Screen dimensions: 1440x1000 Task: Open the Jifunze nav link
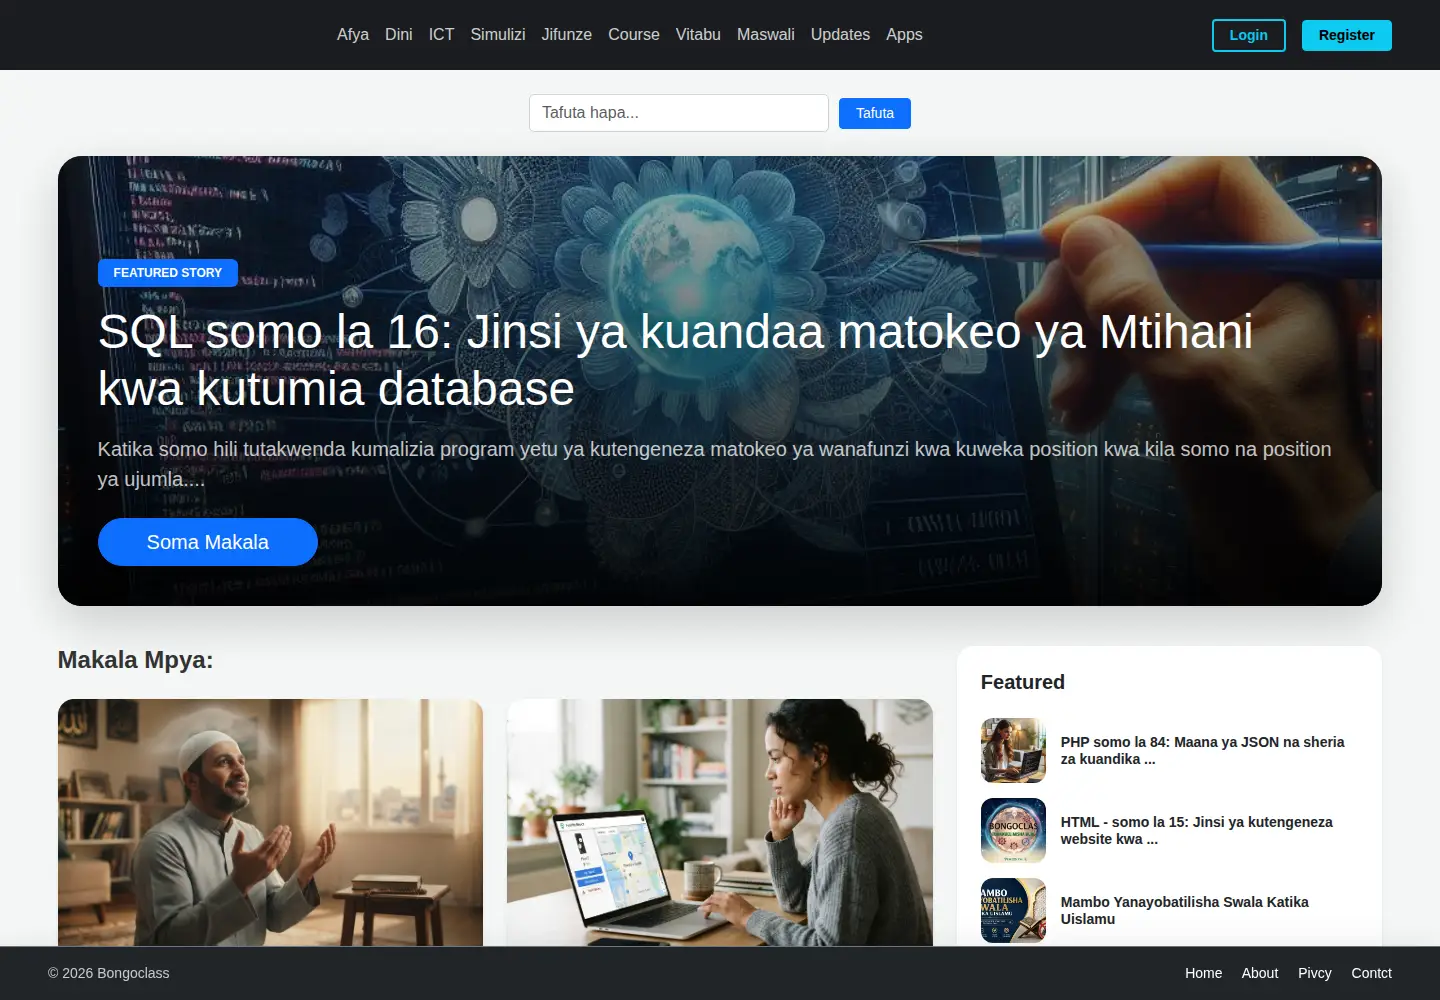[x=567, y=34]
